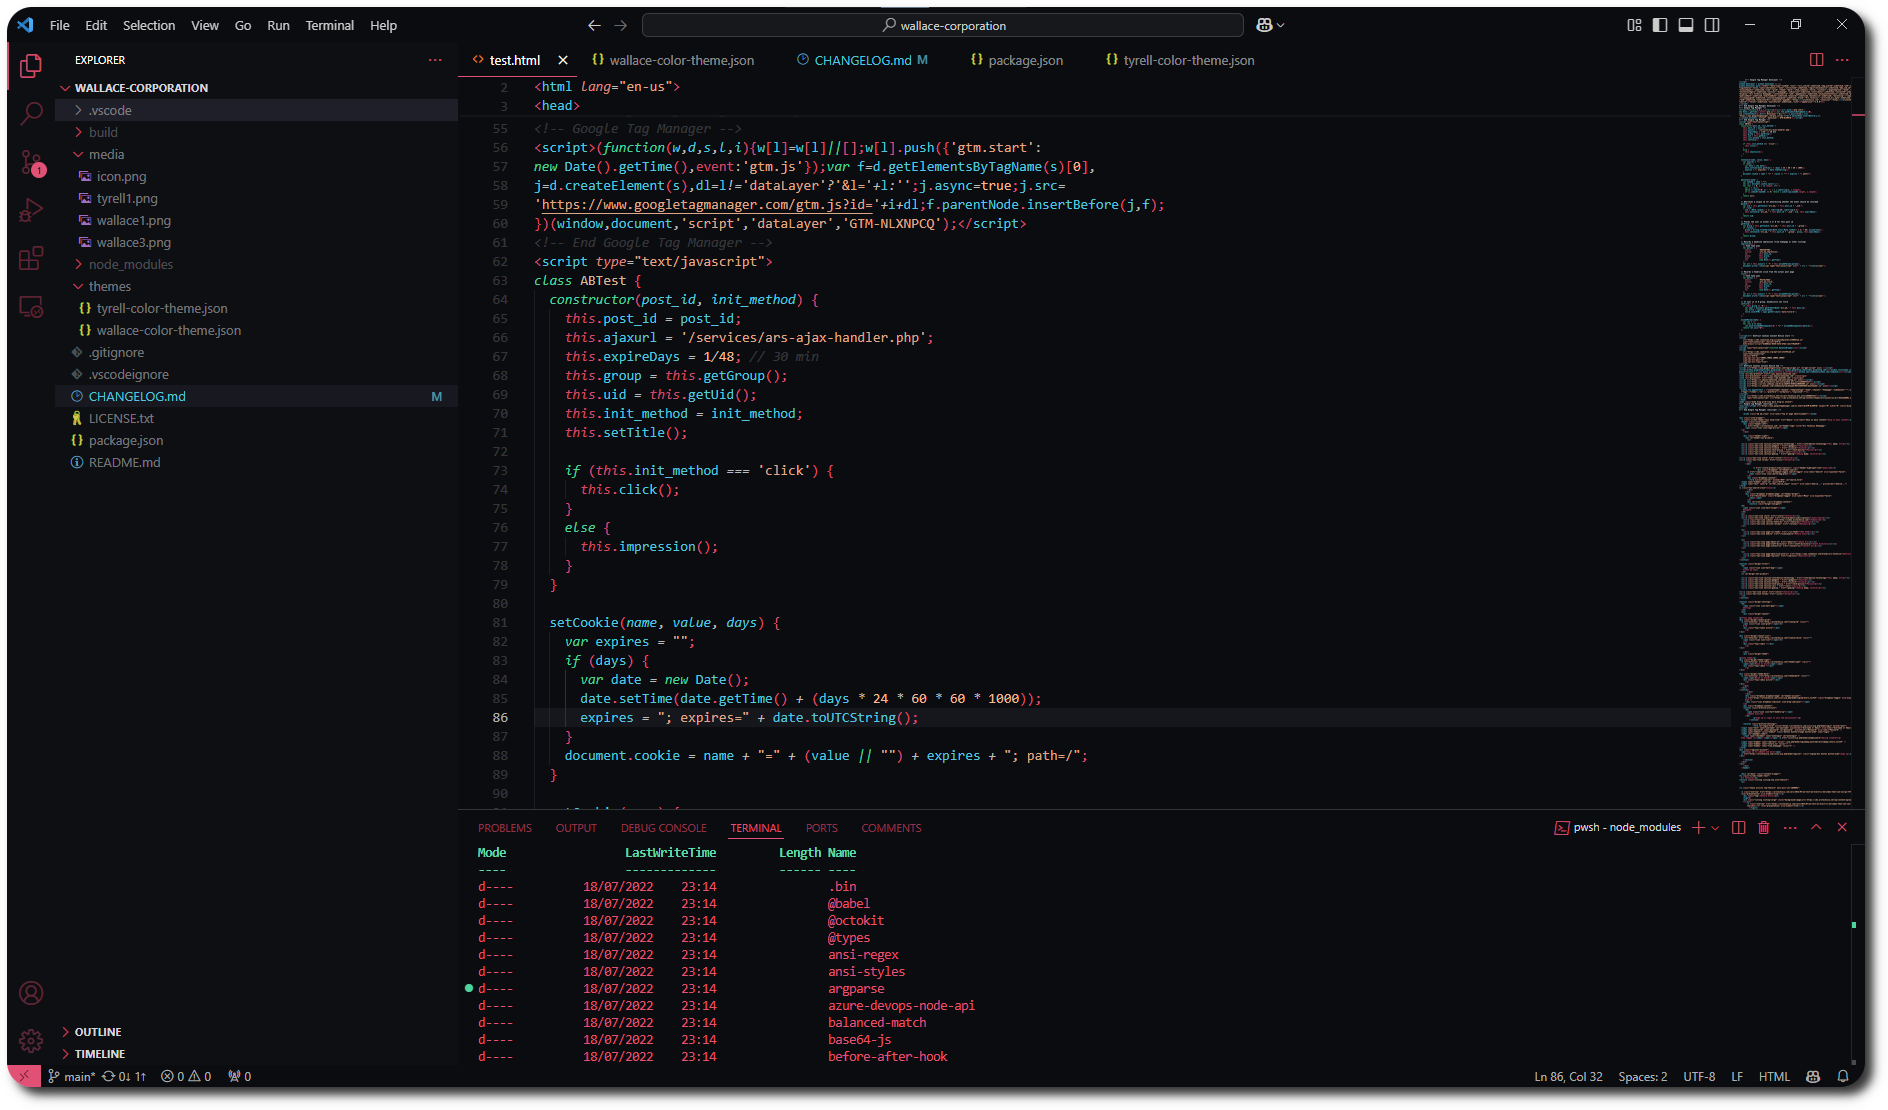Click the Explorer more actions ellipsis
Screen dimensions: 1888x1110
point(435,60)
